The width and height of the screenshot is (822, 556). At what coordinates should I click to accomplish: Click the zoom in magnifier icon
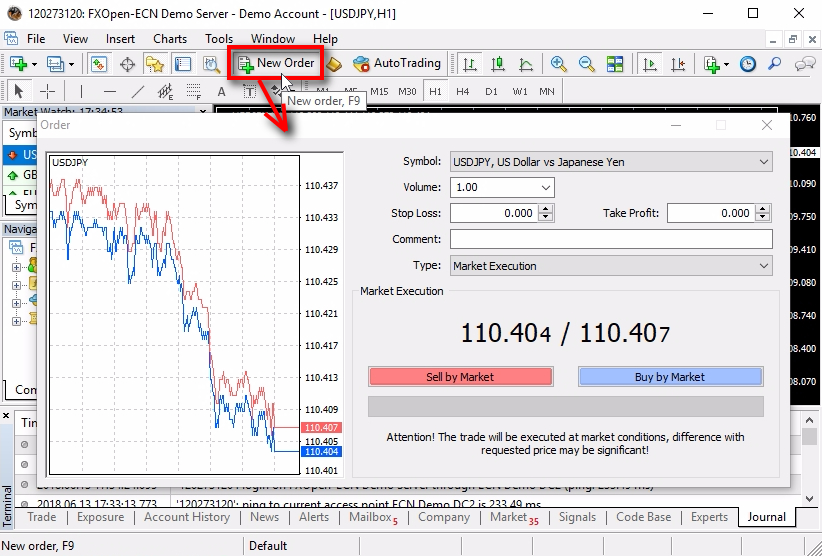click(x=559, y=63)
